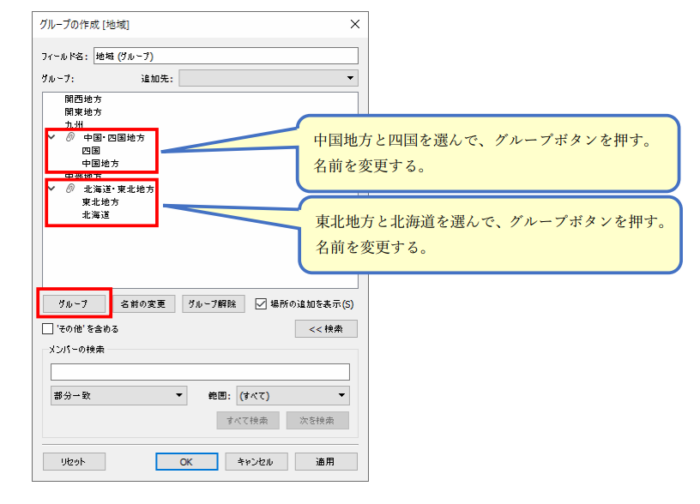This screenshot has width=700, height=504.
Task: Click the paperclip icon beside 中国・四国地方
Action: point(70,137)
